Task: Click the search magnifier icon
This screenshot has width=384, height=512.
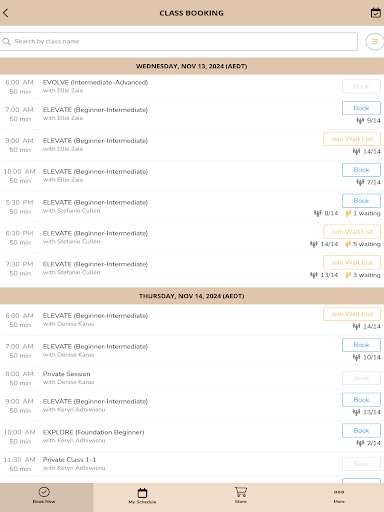Action: [6, 41]
